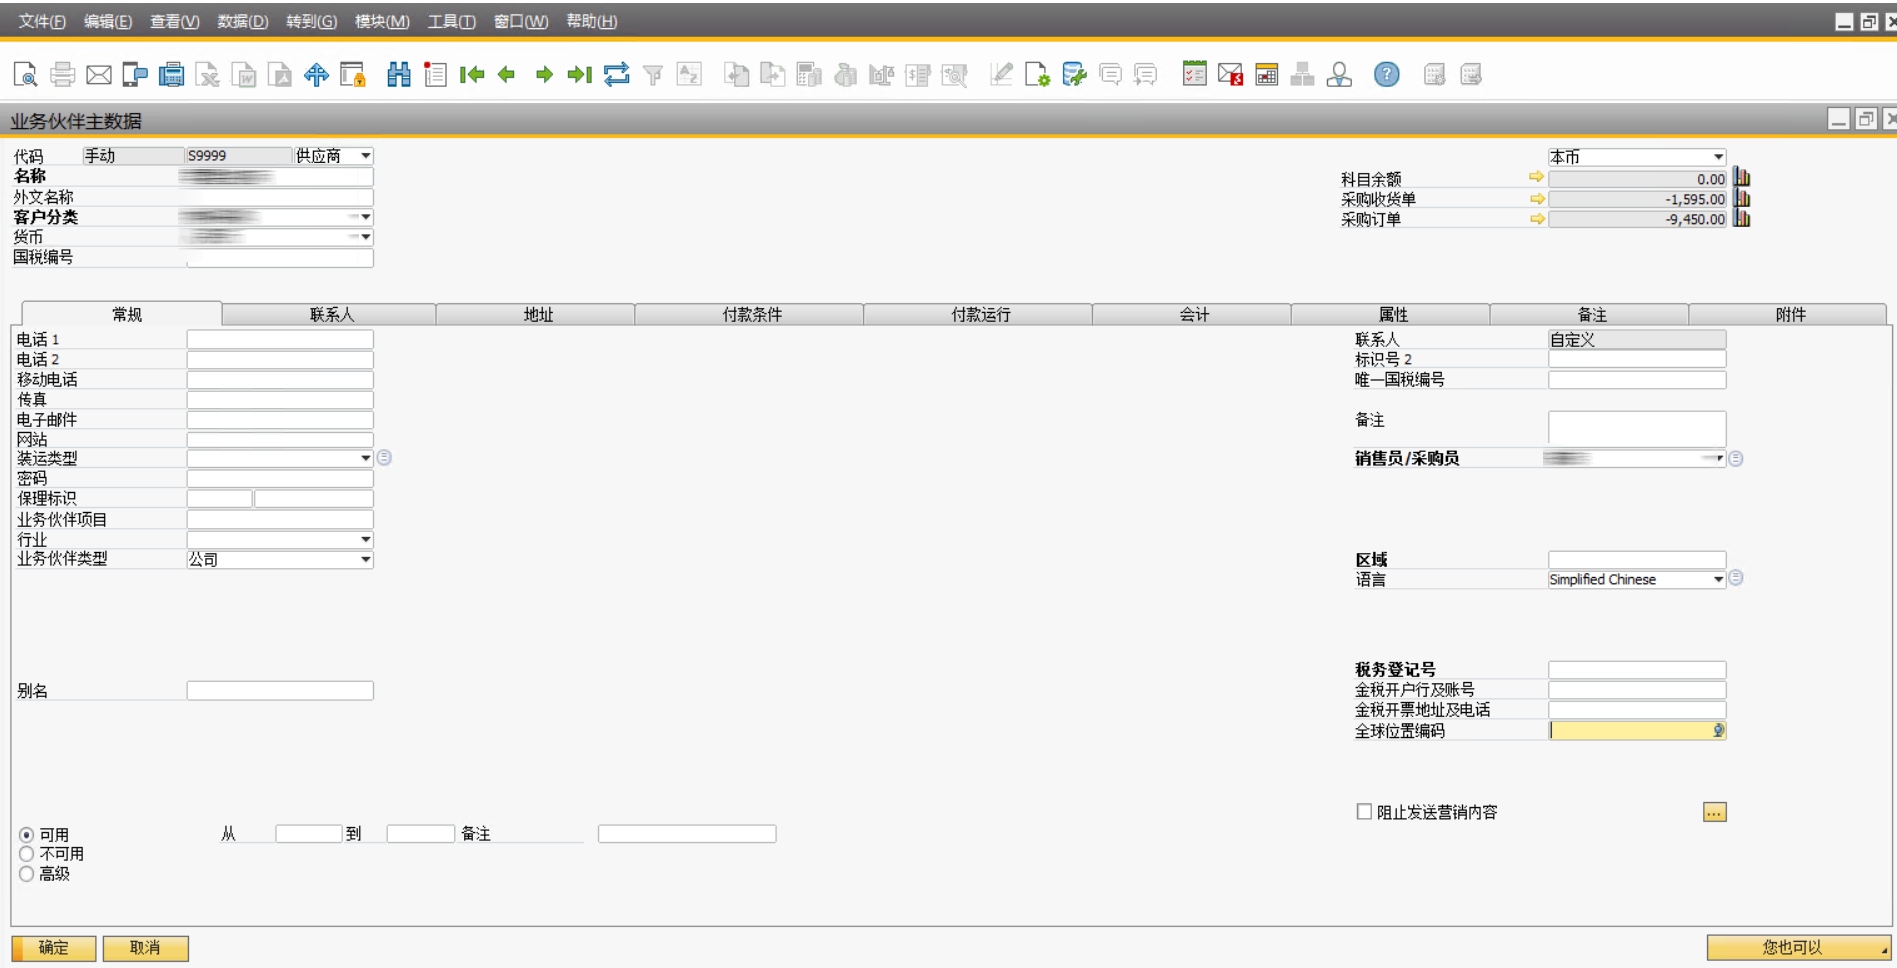1897x968 pixels.
Task: Open the 转到(G) menu
Action: 312,21
